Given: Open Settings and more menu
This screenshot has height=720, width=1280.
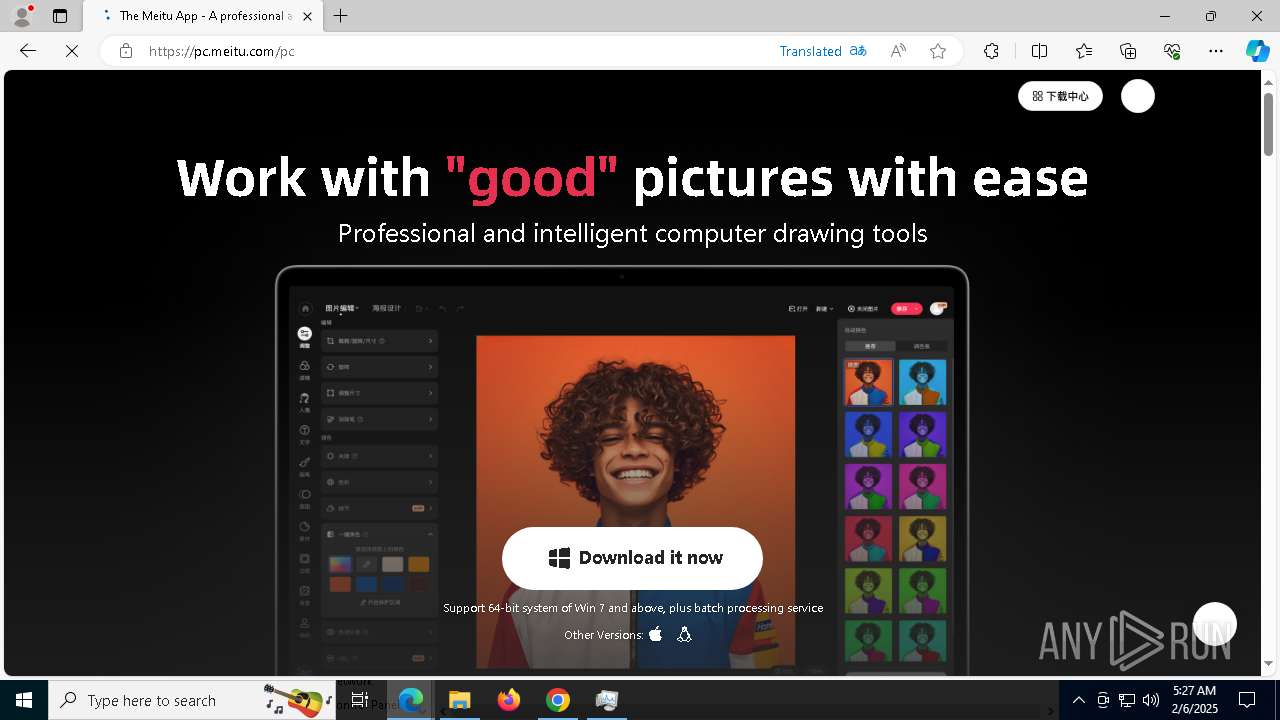Looking at the screenshot, I should [1216, 51].
